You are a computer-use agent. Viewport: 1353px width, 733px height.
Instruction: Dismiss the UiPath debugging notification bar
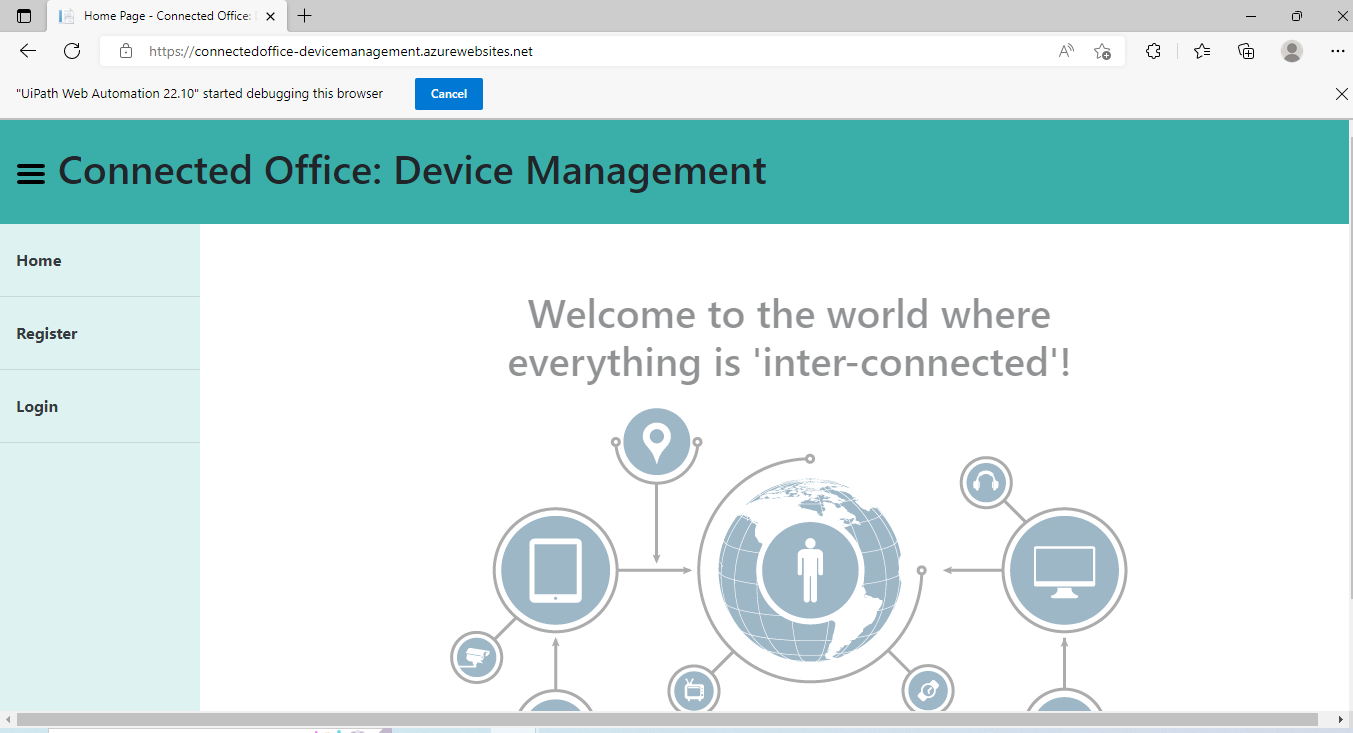pyautogui.click(x=1342, y=94)
